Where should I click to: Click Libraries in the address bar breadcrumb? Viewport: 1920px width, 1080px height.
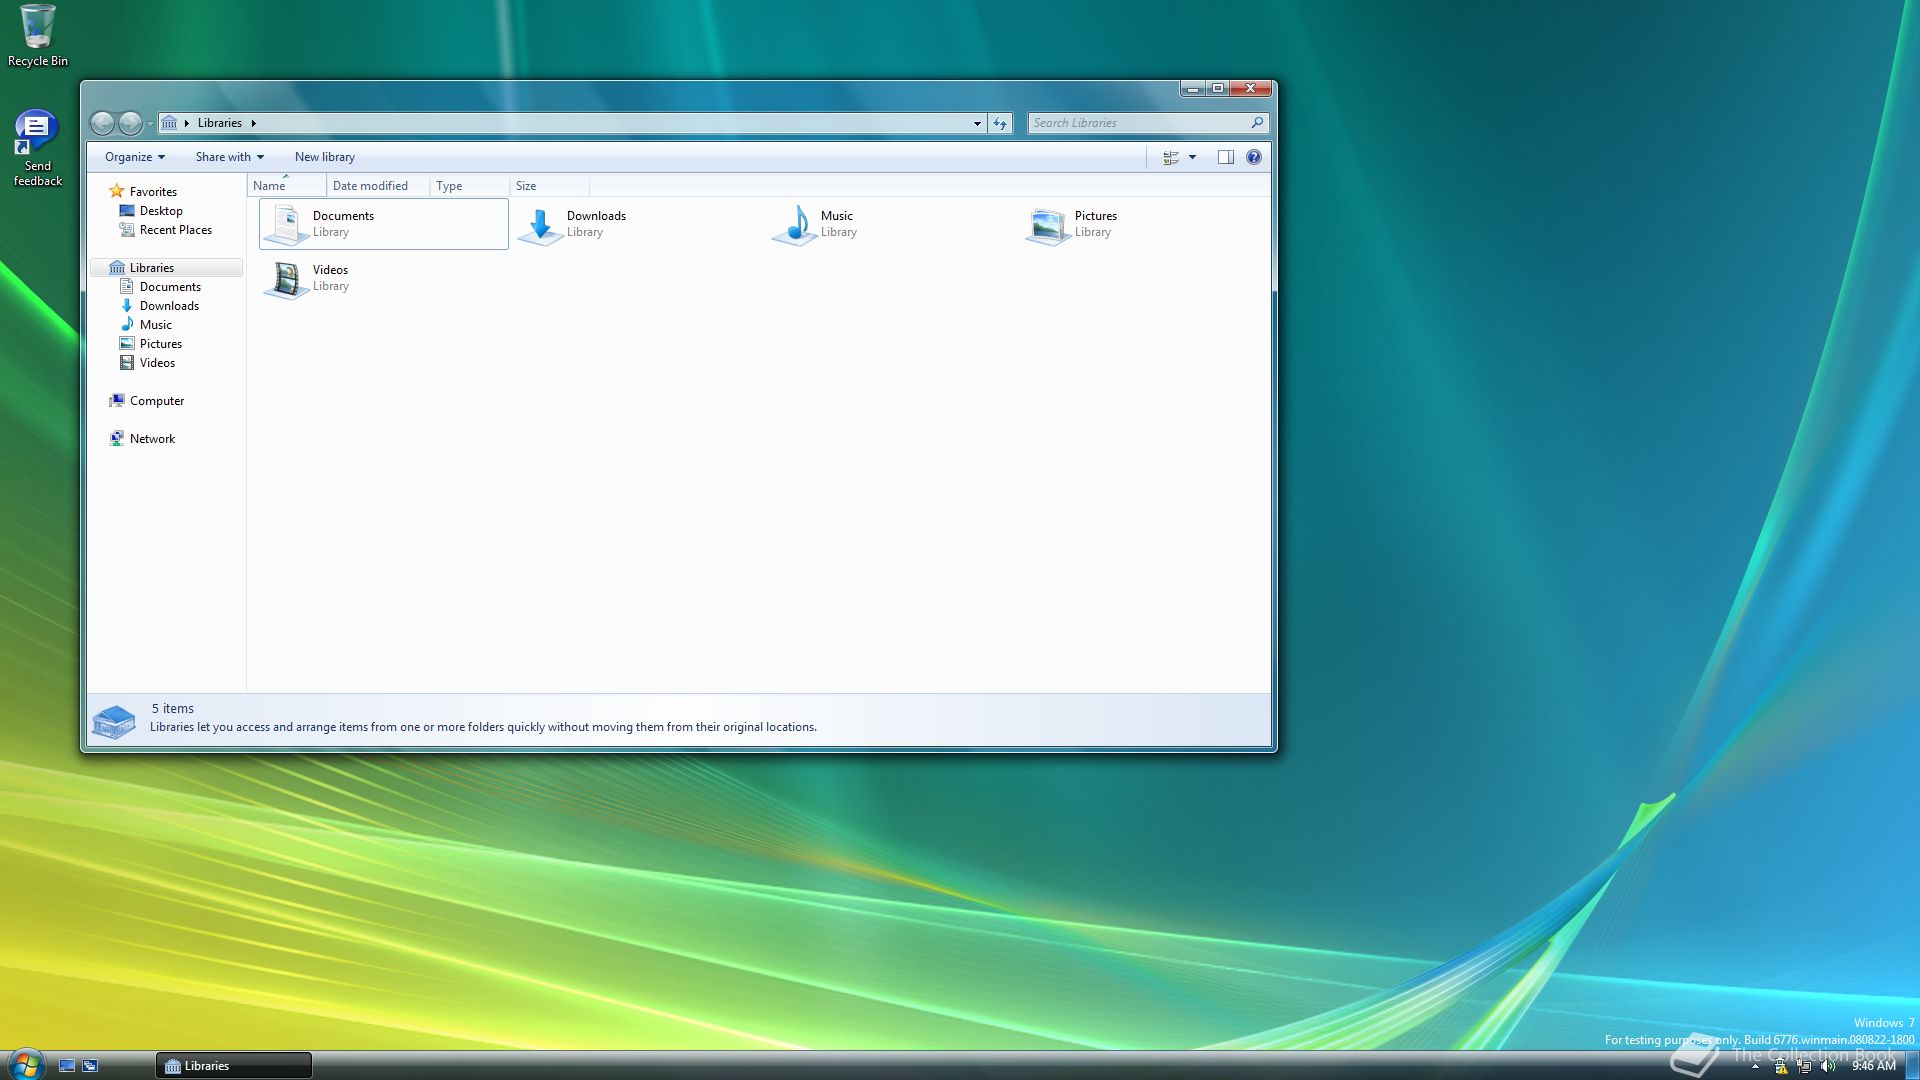[220, 123]
